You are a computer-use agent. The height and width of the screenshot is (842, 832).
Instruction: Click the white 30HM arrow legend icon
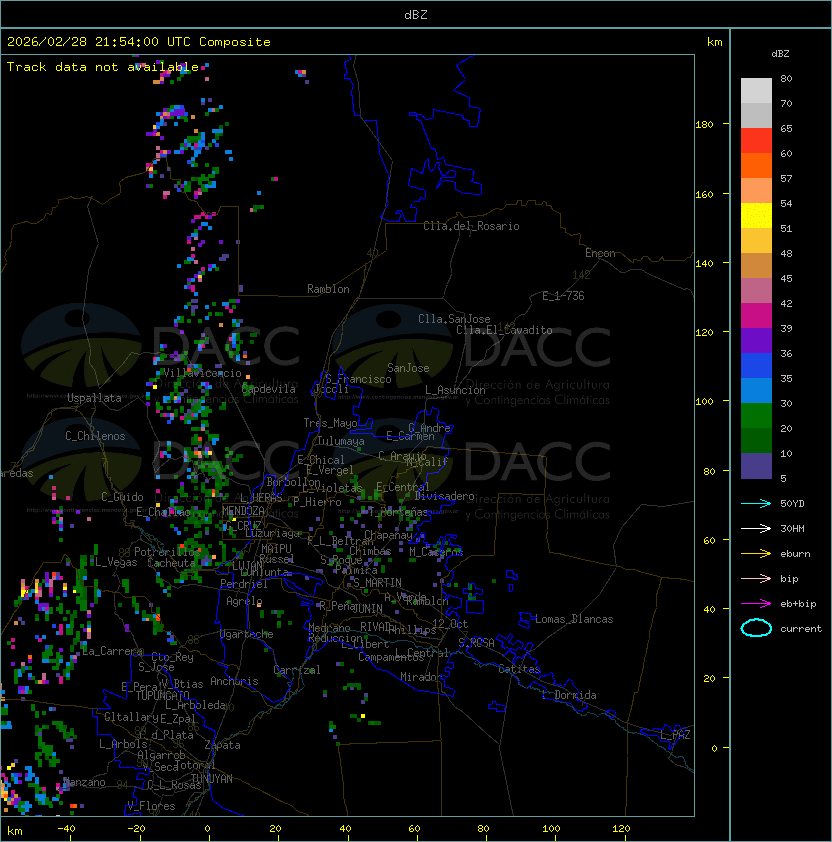coord(756,528)
